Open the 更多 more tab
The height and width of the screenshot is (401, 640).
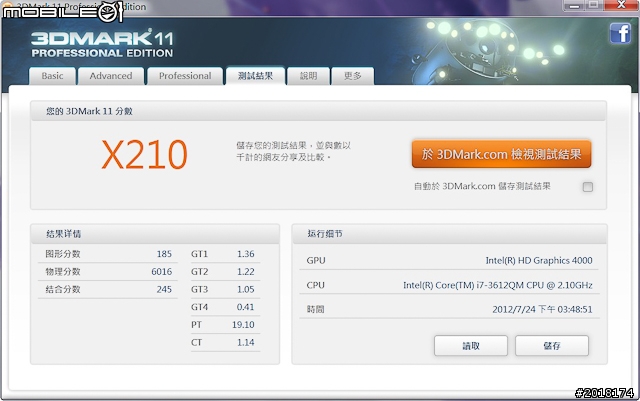353,76
